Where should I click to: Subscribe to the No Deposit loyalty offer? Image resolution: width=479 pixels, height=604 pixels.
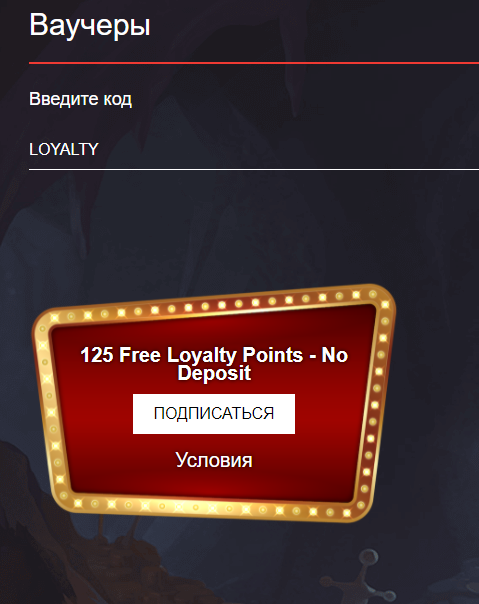click(x=214, y=414)
